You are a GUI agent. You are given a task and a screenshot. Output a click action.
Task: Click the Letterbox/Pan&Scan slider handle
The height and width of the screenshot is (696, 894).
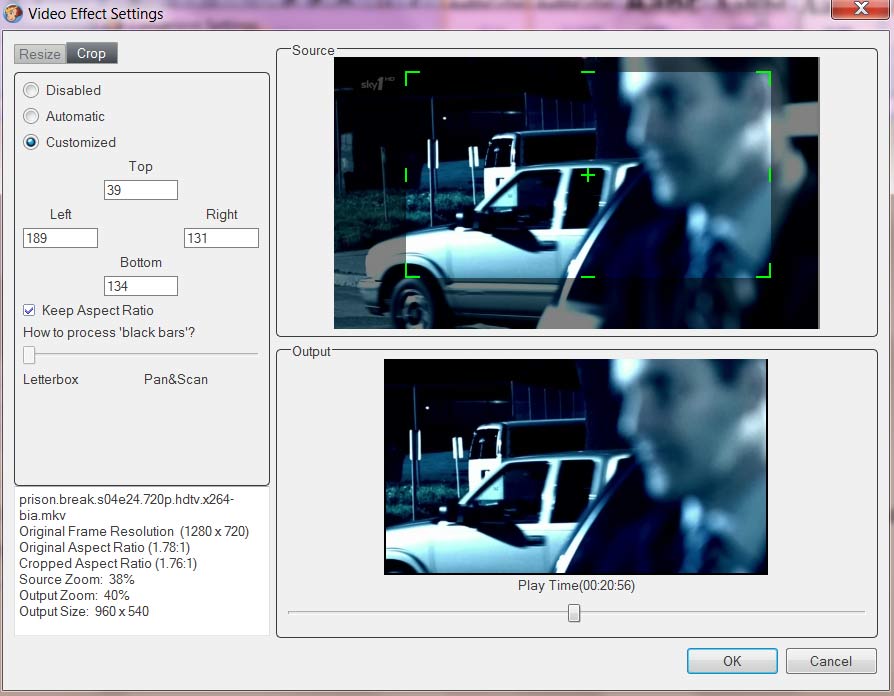[x=29, y=354]
